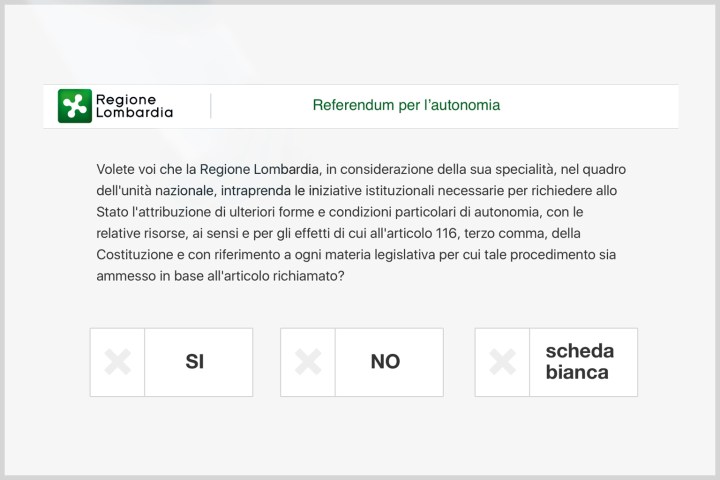This screenshot has width=720, height=480.
Task: Vote SI on the referendum
Action: pyautogui.click(x=196, y=362)
